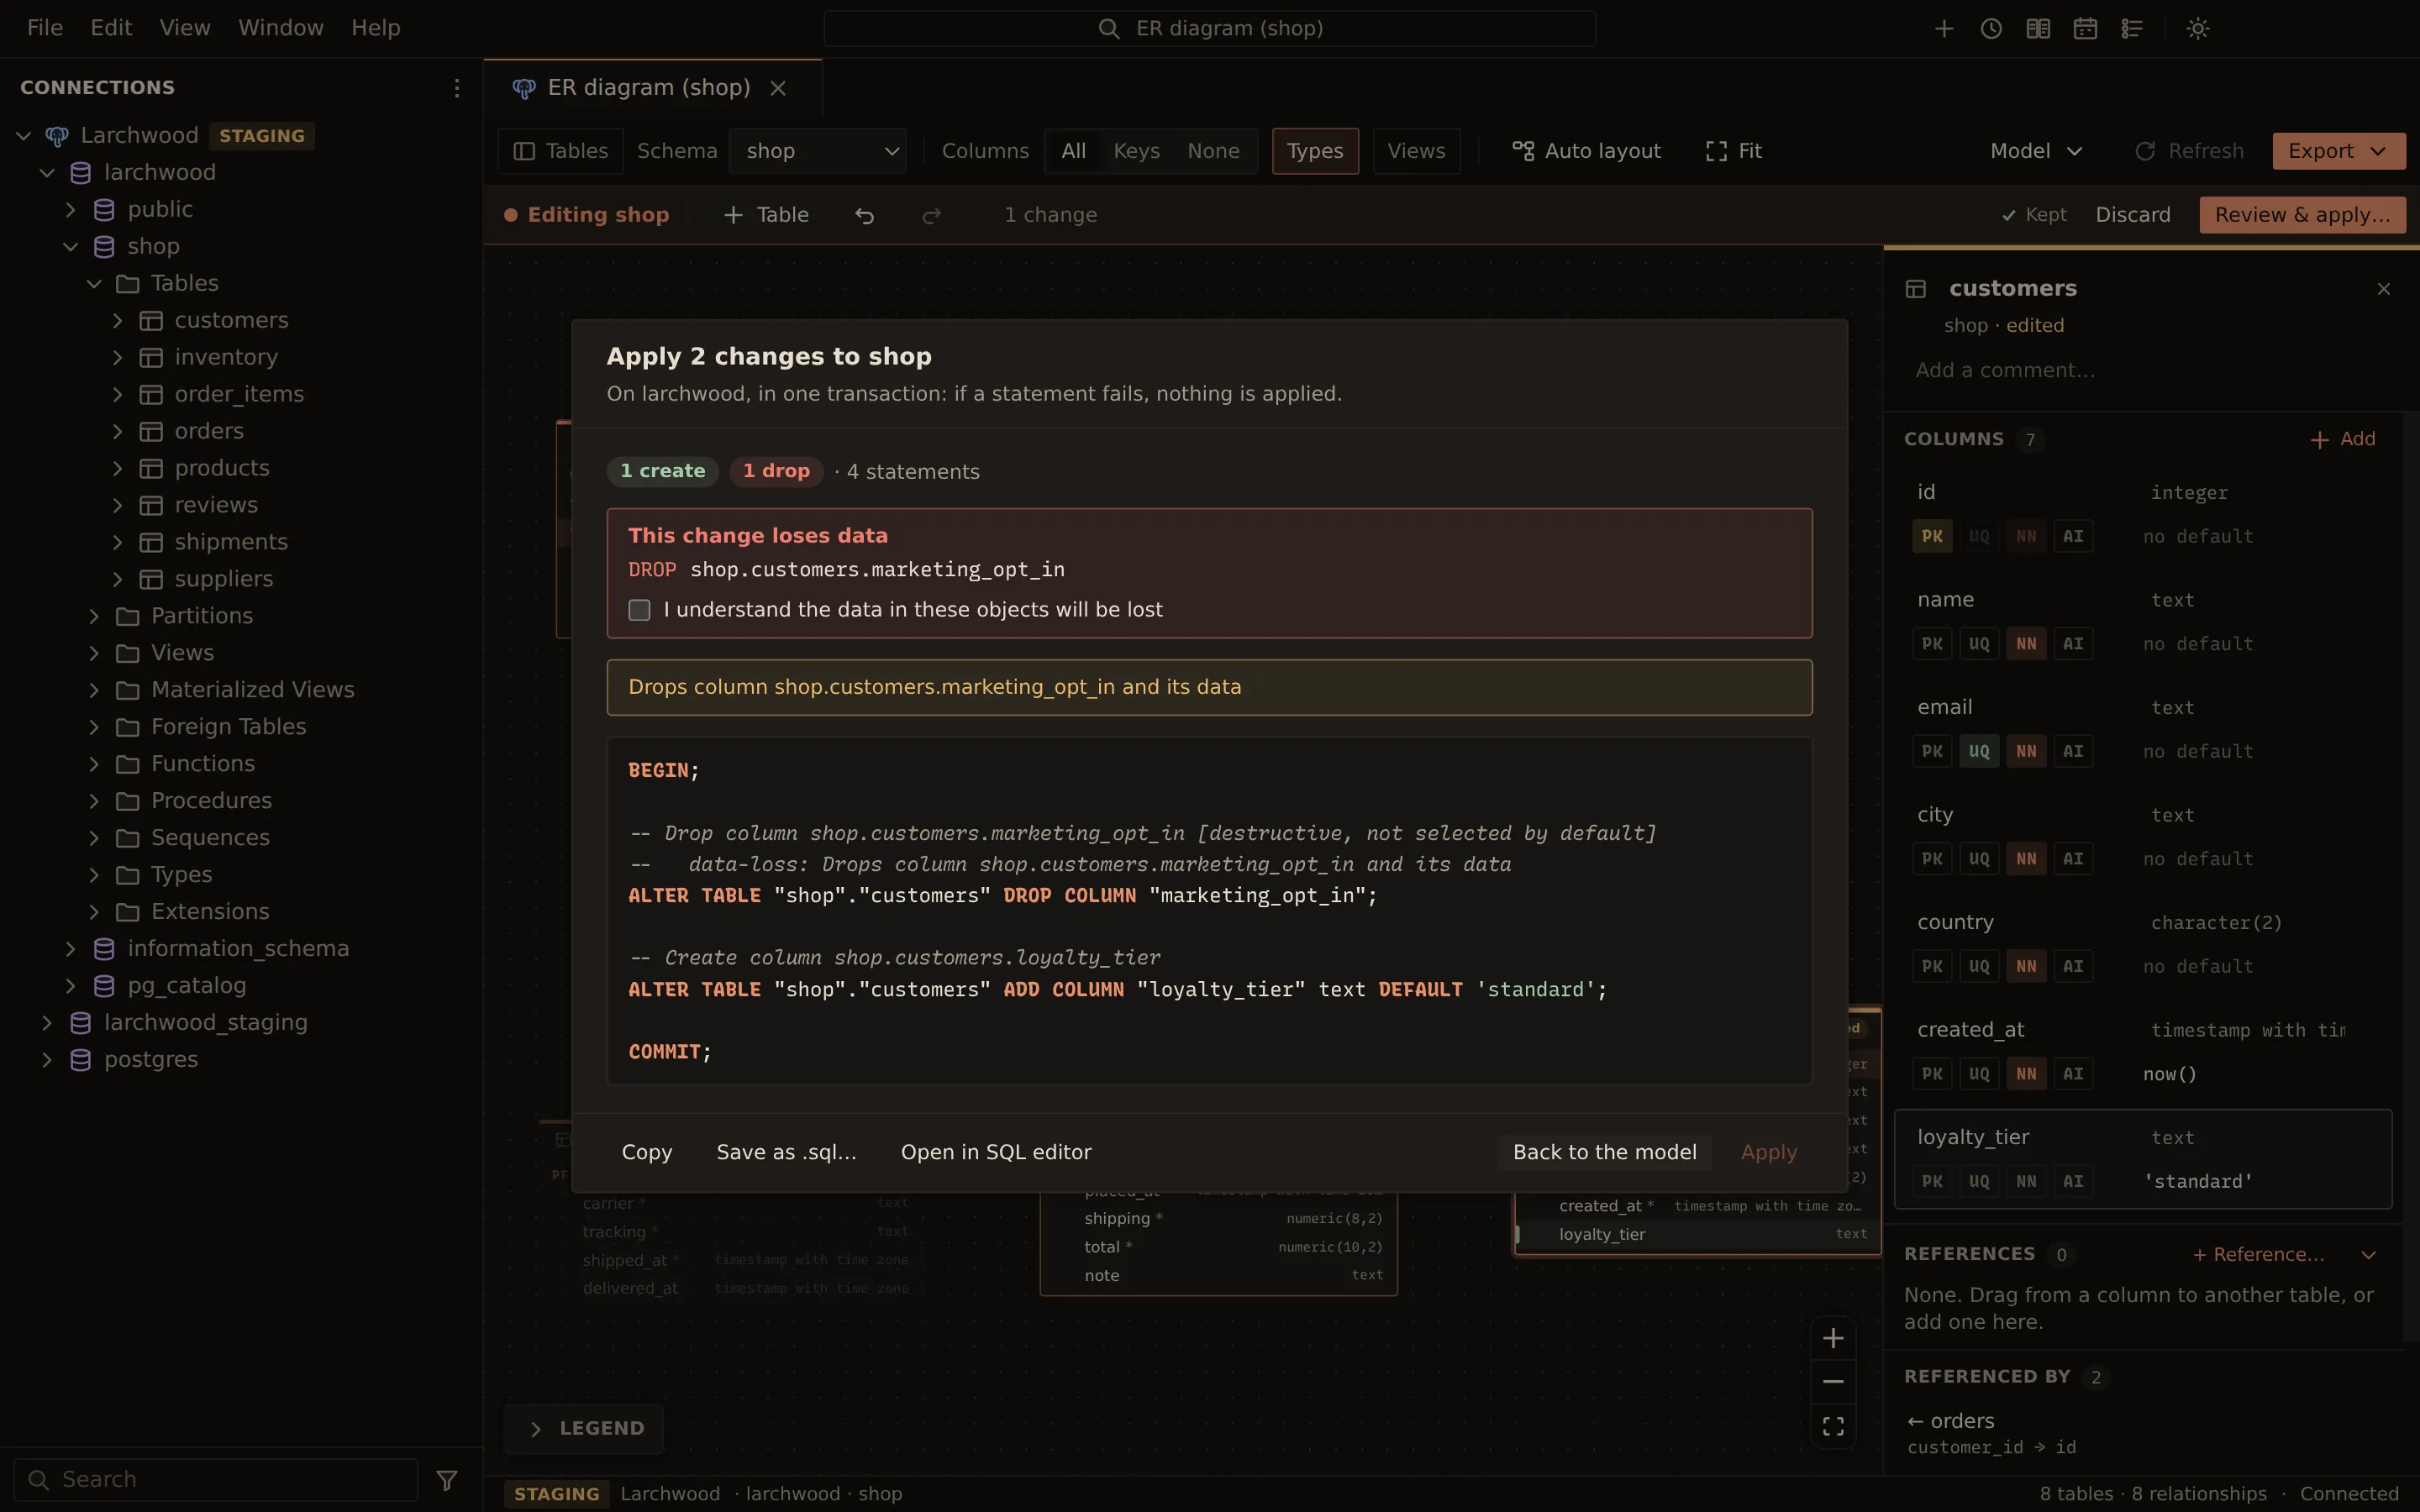Click Auto layout in the toolbar

tap(1586, 151)
